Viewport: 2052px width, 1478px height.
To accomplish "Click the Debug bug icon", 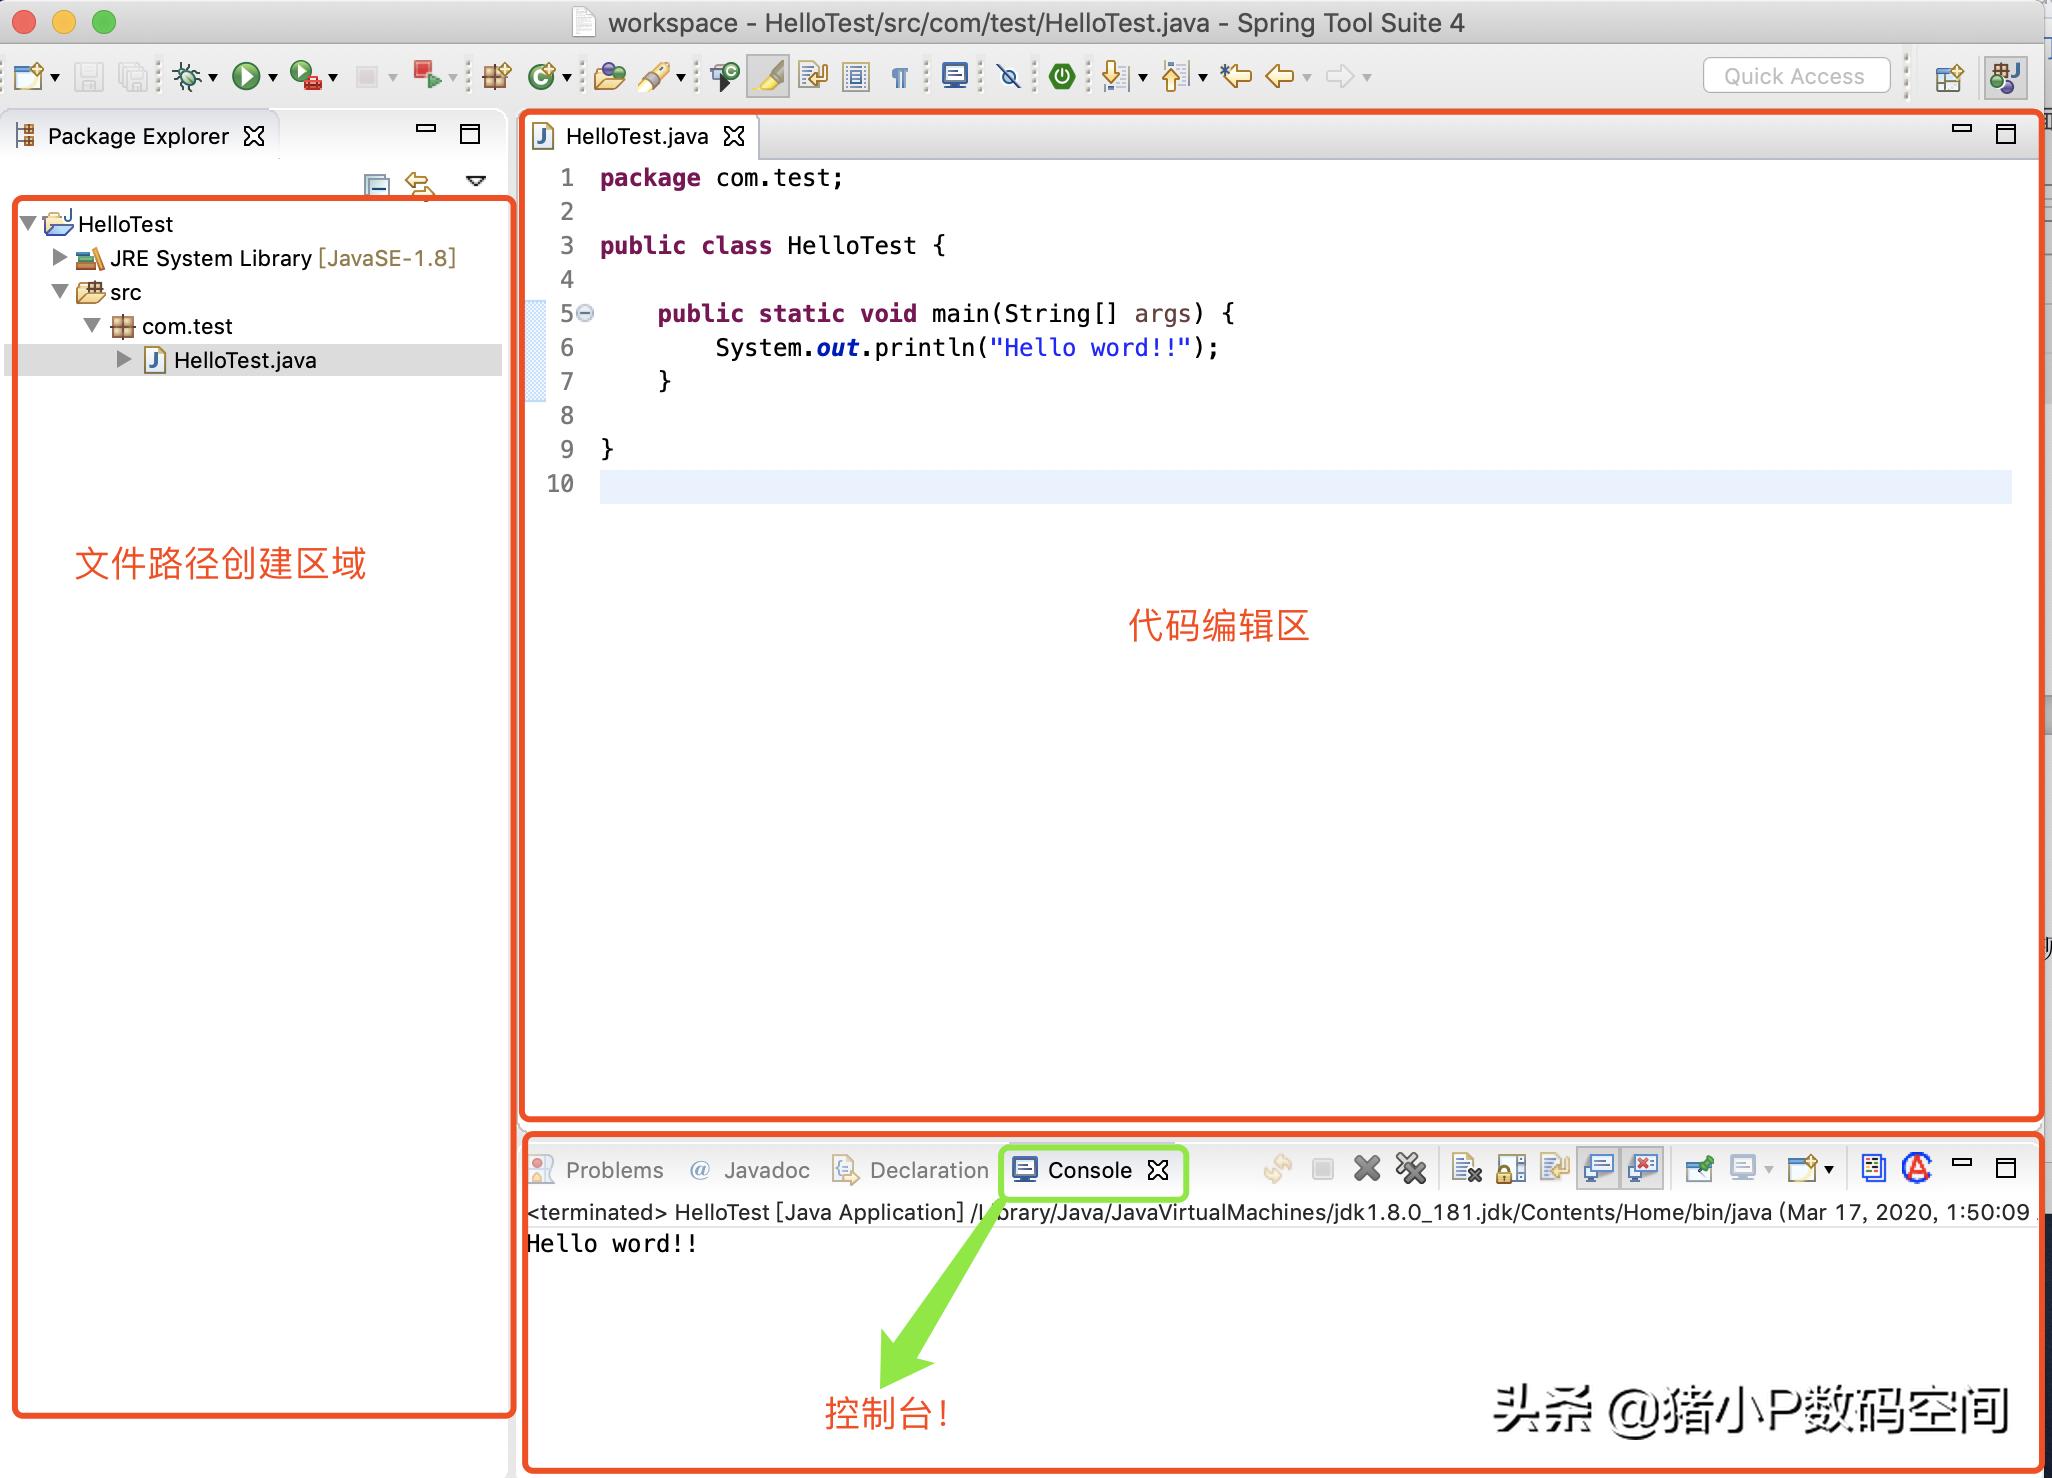I will (x=187, y=76).
